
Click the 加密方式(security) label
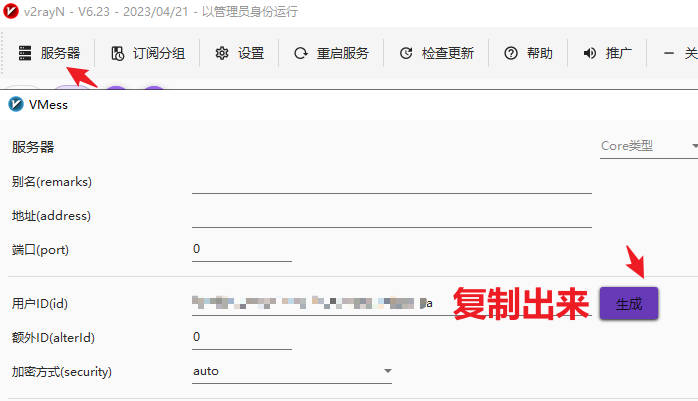tap(61, 372)
